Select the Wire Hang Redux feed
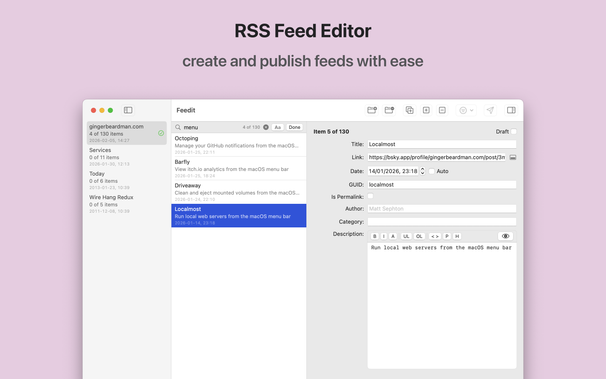Viewport: 606px width, 379px height. [x=127, y=204]
